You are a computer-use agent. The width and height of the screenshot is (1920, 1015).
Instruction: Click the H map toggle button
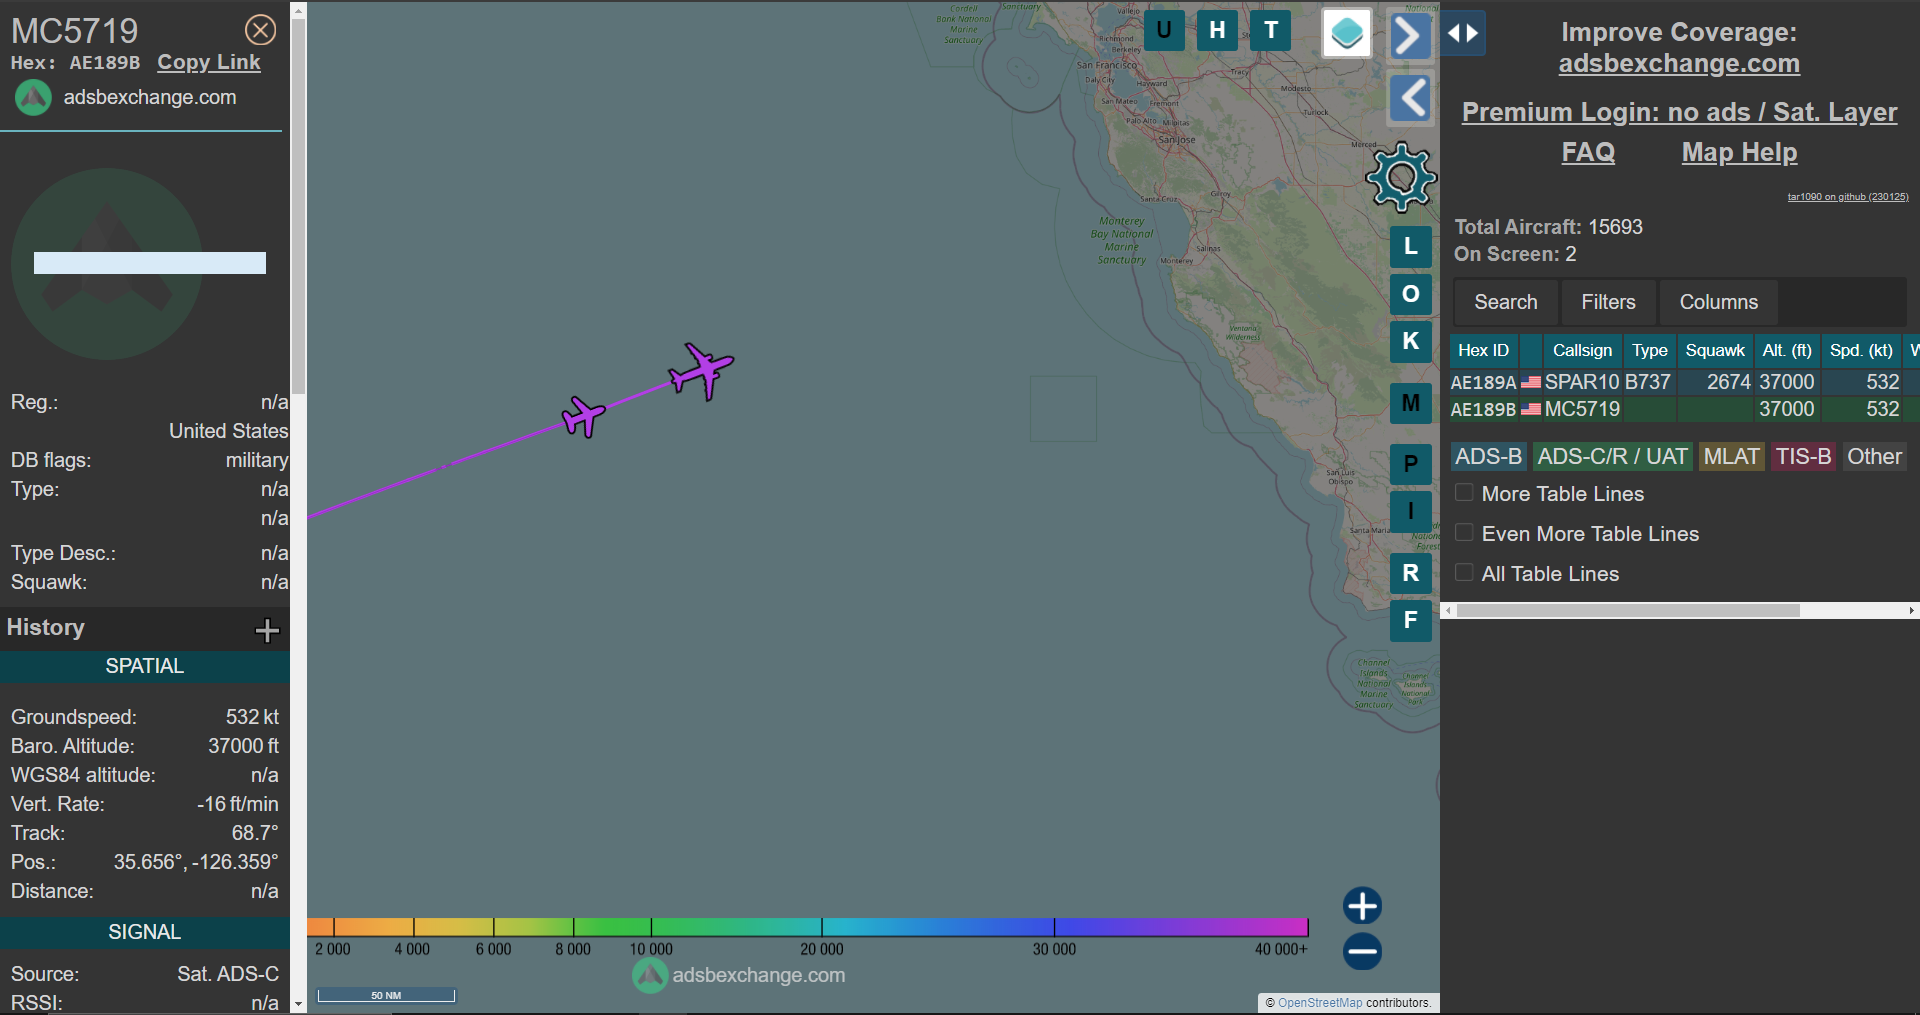coord(1217,30)
